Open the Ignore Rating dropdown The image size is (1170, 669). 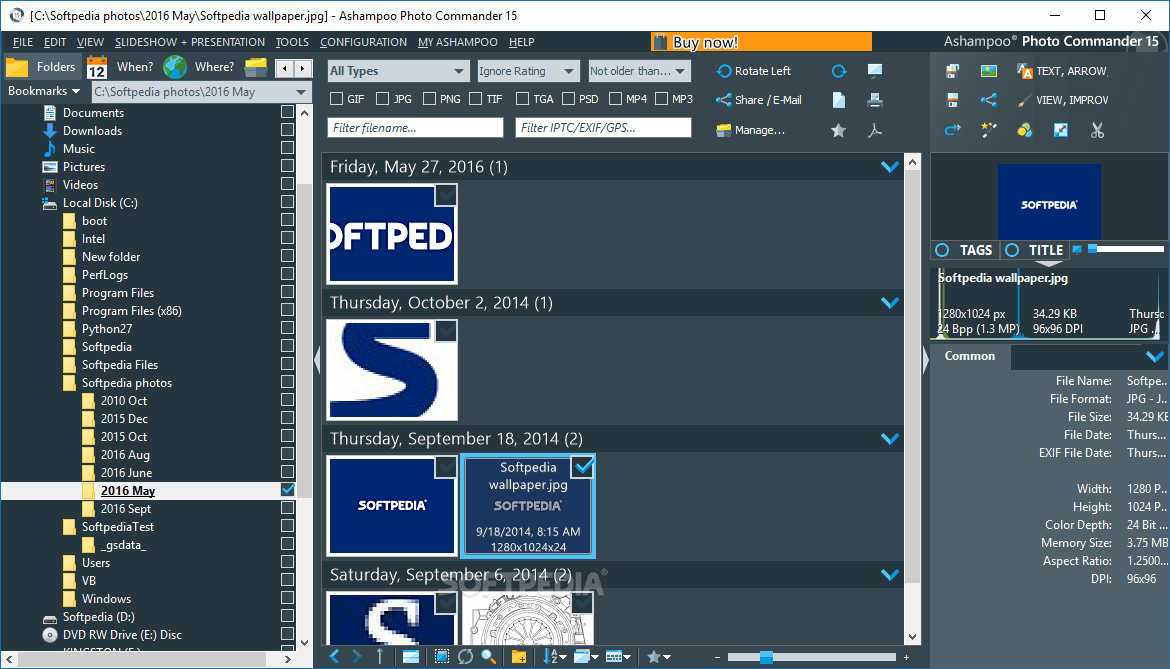point(528,71)
